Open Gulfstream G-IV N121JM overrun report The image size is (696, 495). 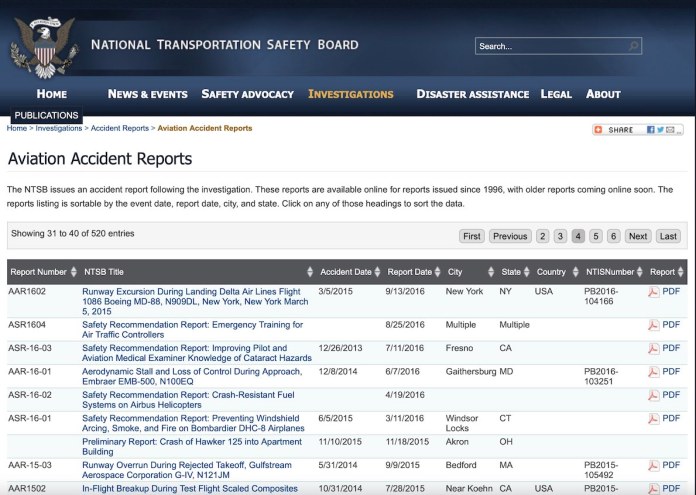pyautogui.click(x=187, y=470)
